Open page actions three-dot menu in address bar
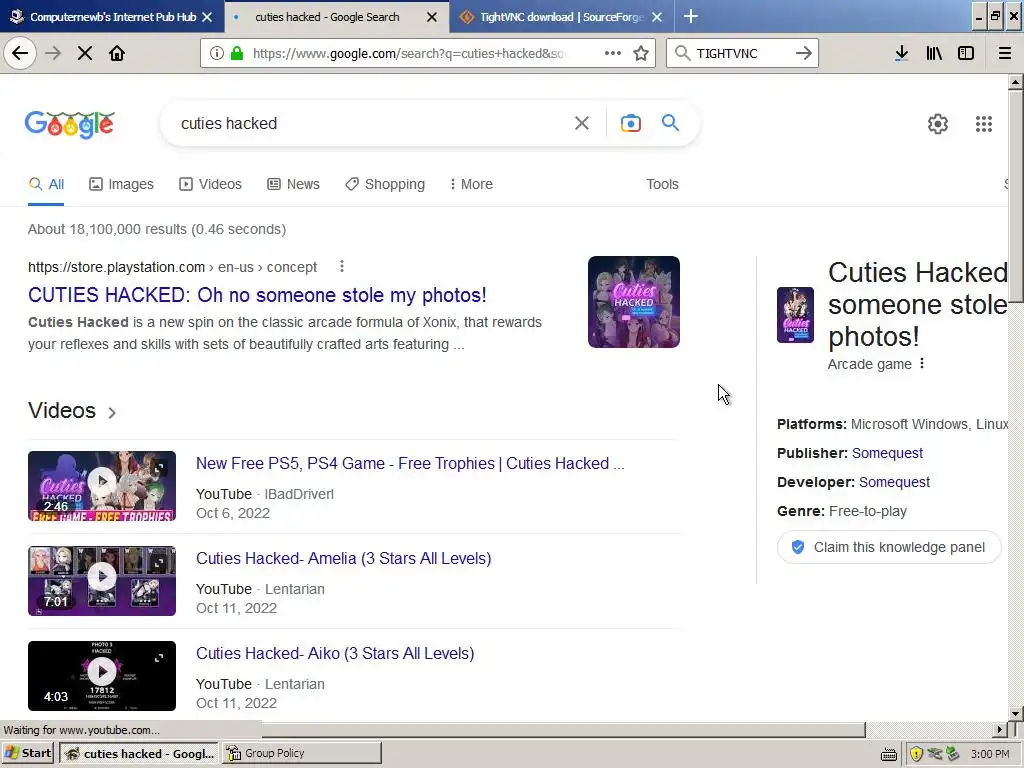The height and width of the screenshot is (768, 1024). coord(613,53)
